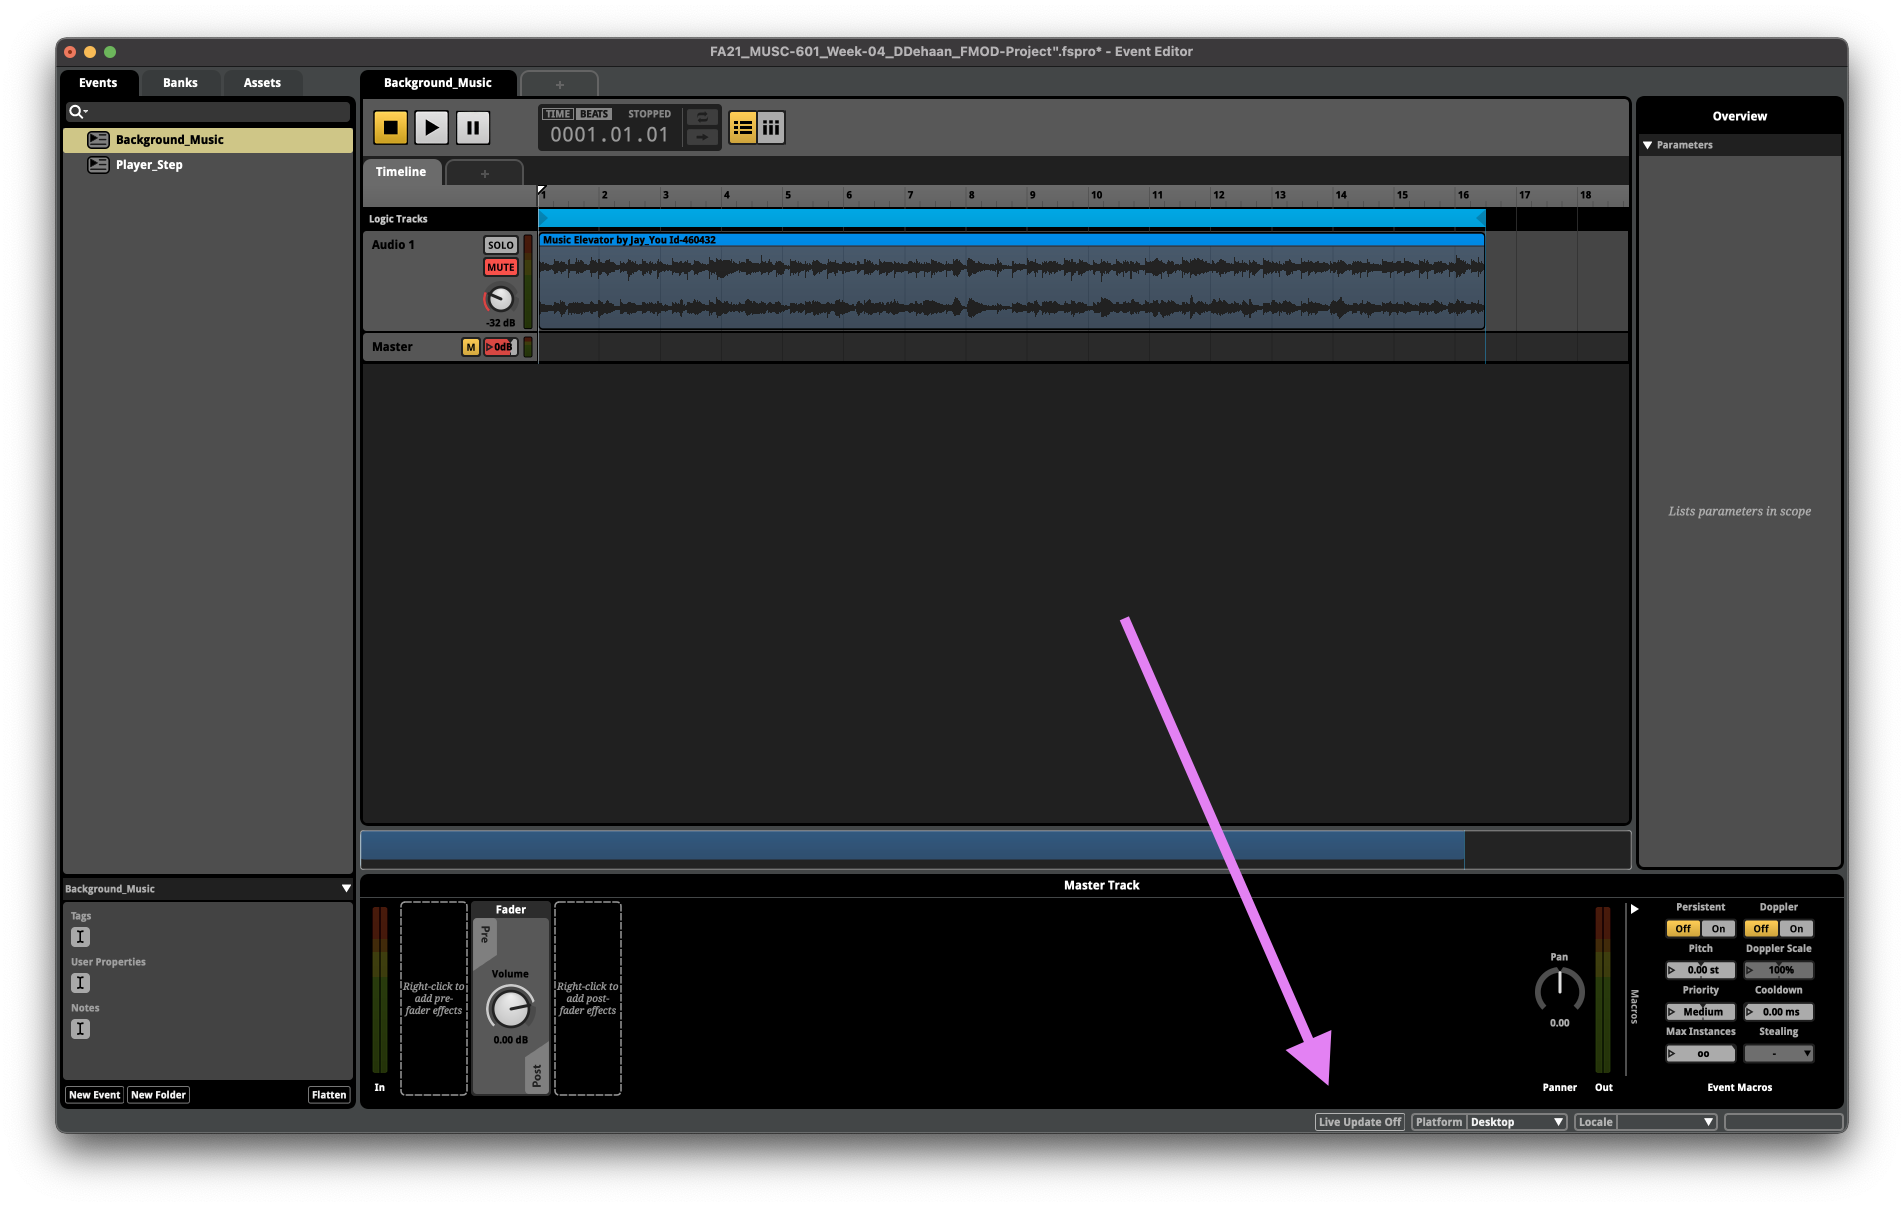Mute the Audio 1 track
The height and width of the screenshot is (1207, 1904).
click(500, 267)
